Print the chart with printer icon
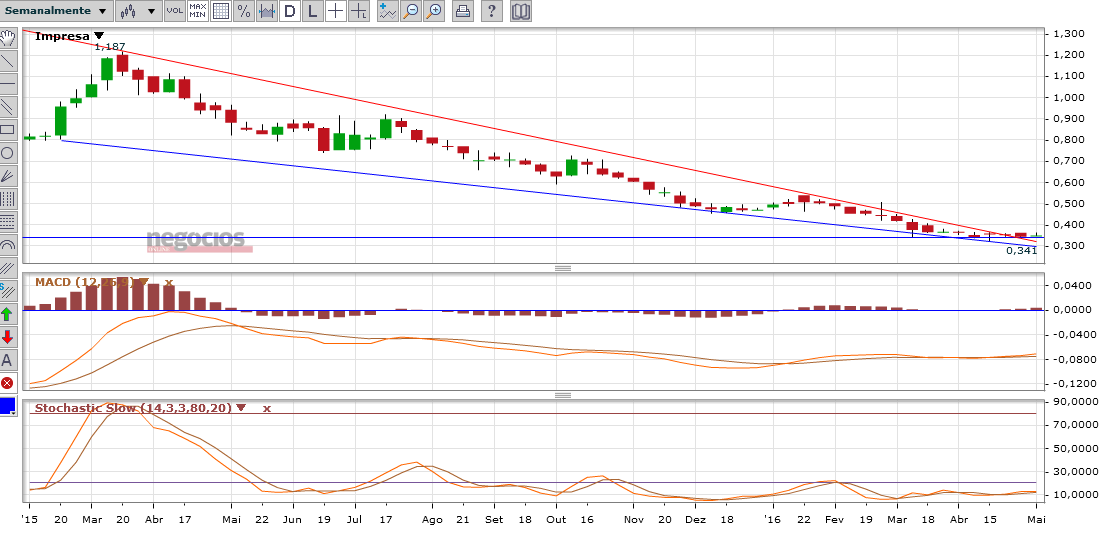Image resolution: width=1105 pixels, height=534 pixels. click(x=462, y=11)
